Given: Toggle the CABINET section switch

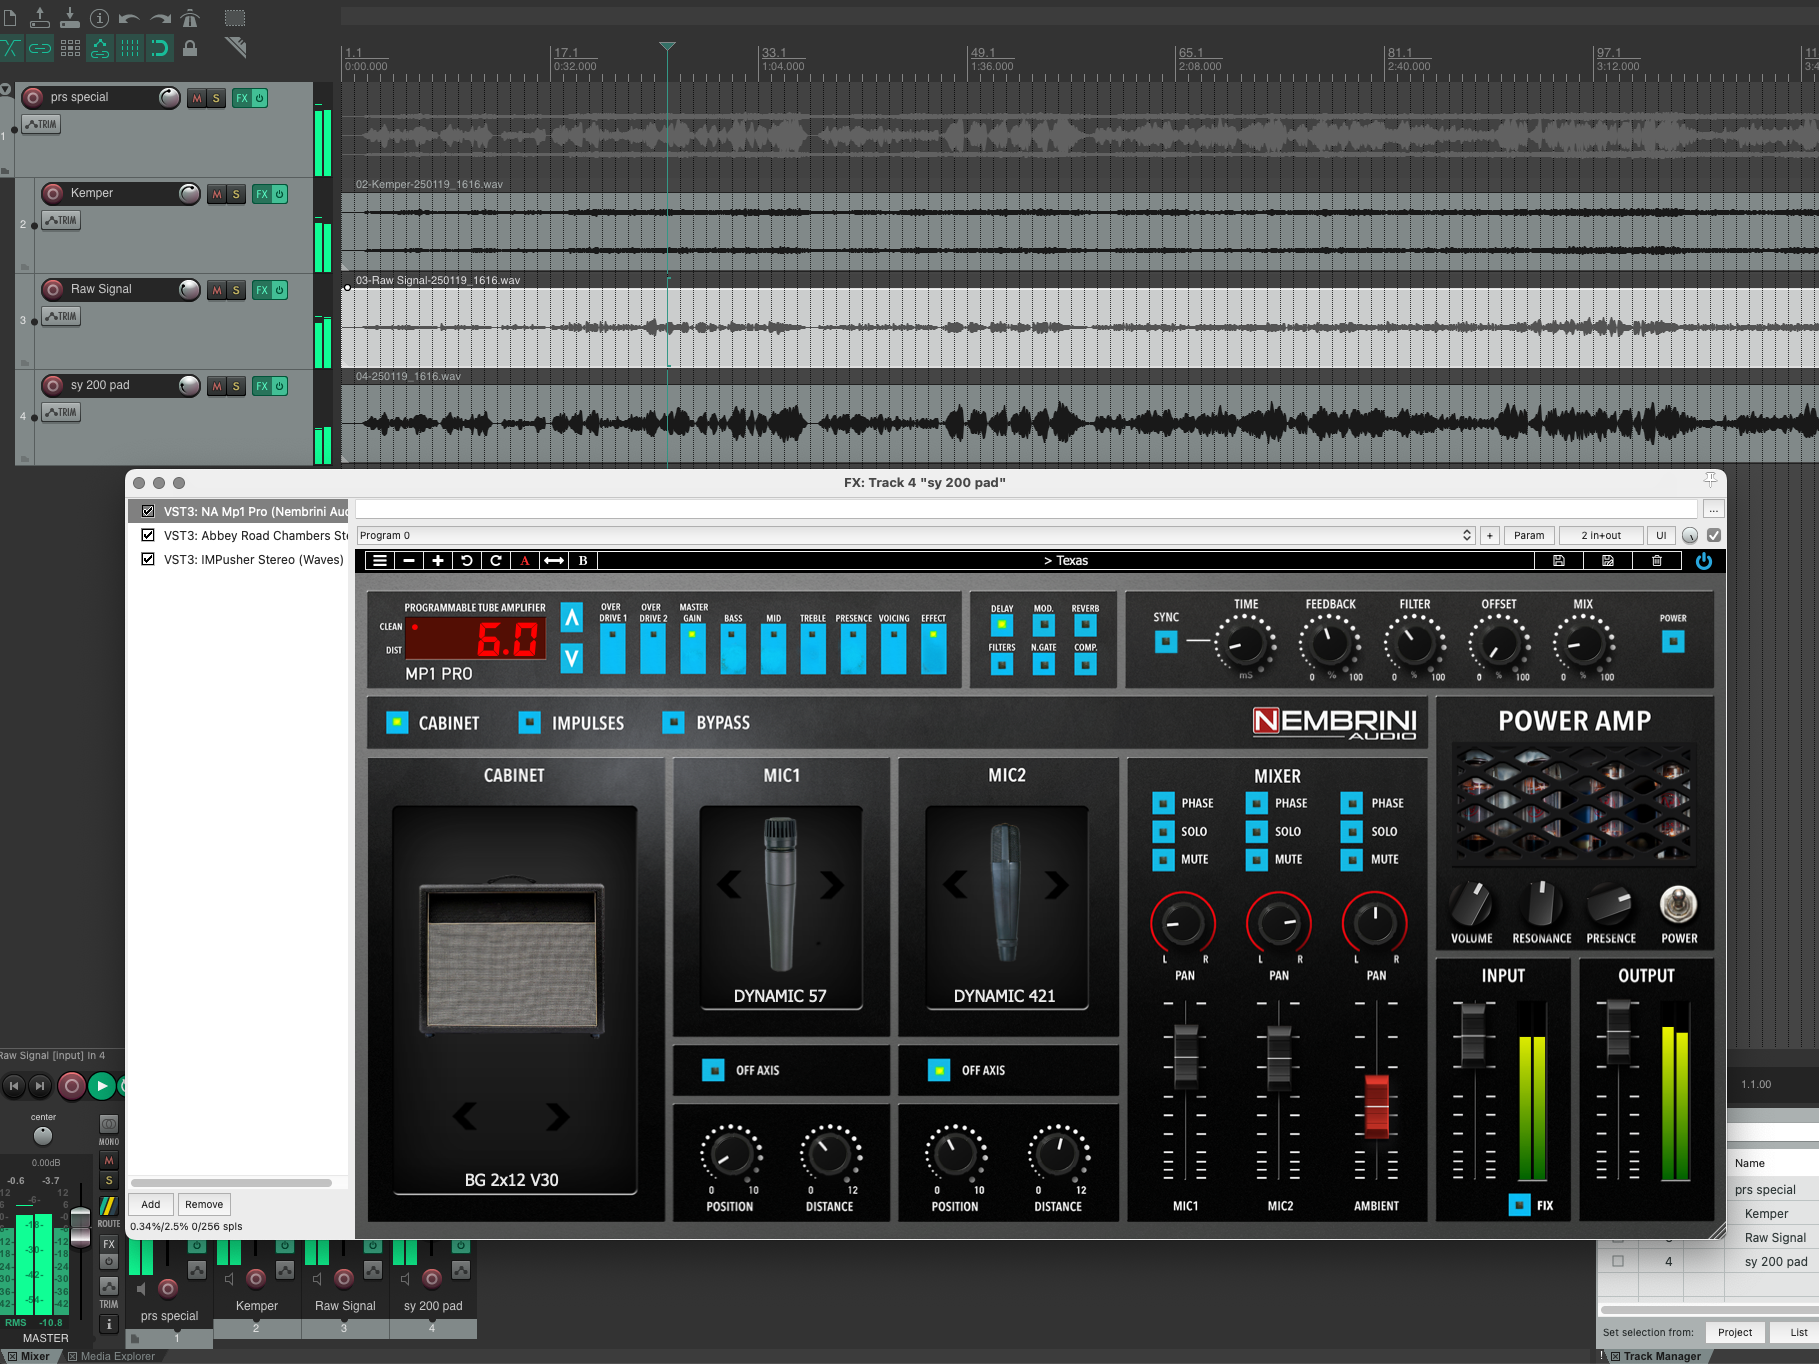Looking at the screenshot, I should tap(397, 722).
